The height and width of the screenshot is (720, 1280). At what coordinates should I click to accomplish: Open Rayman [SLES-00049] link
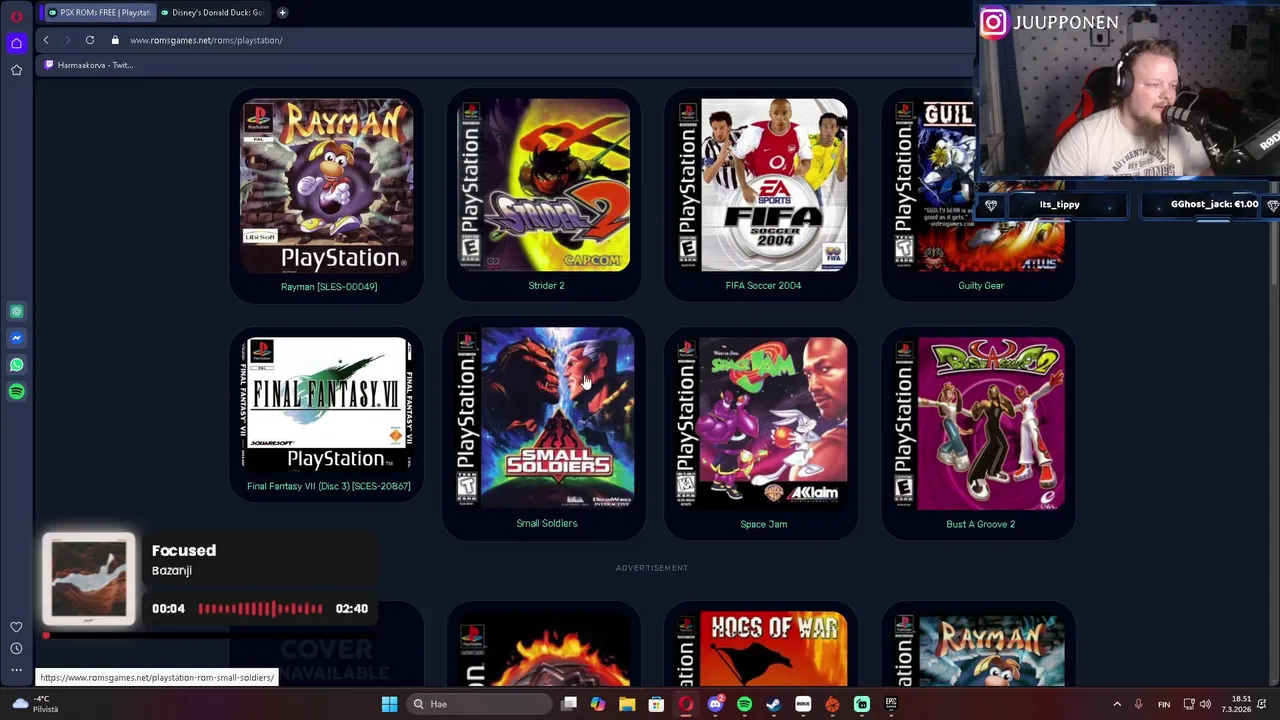329,286
